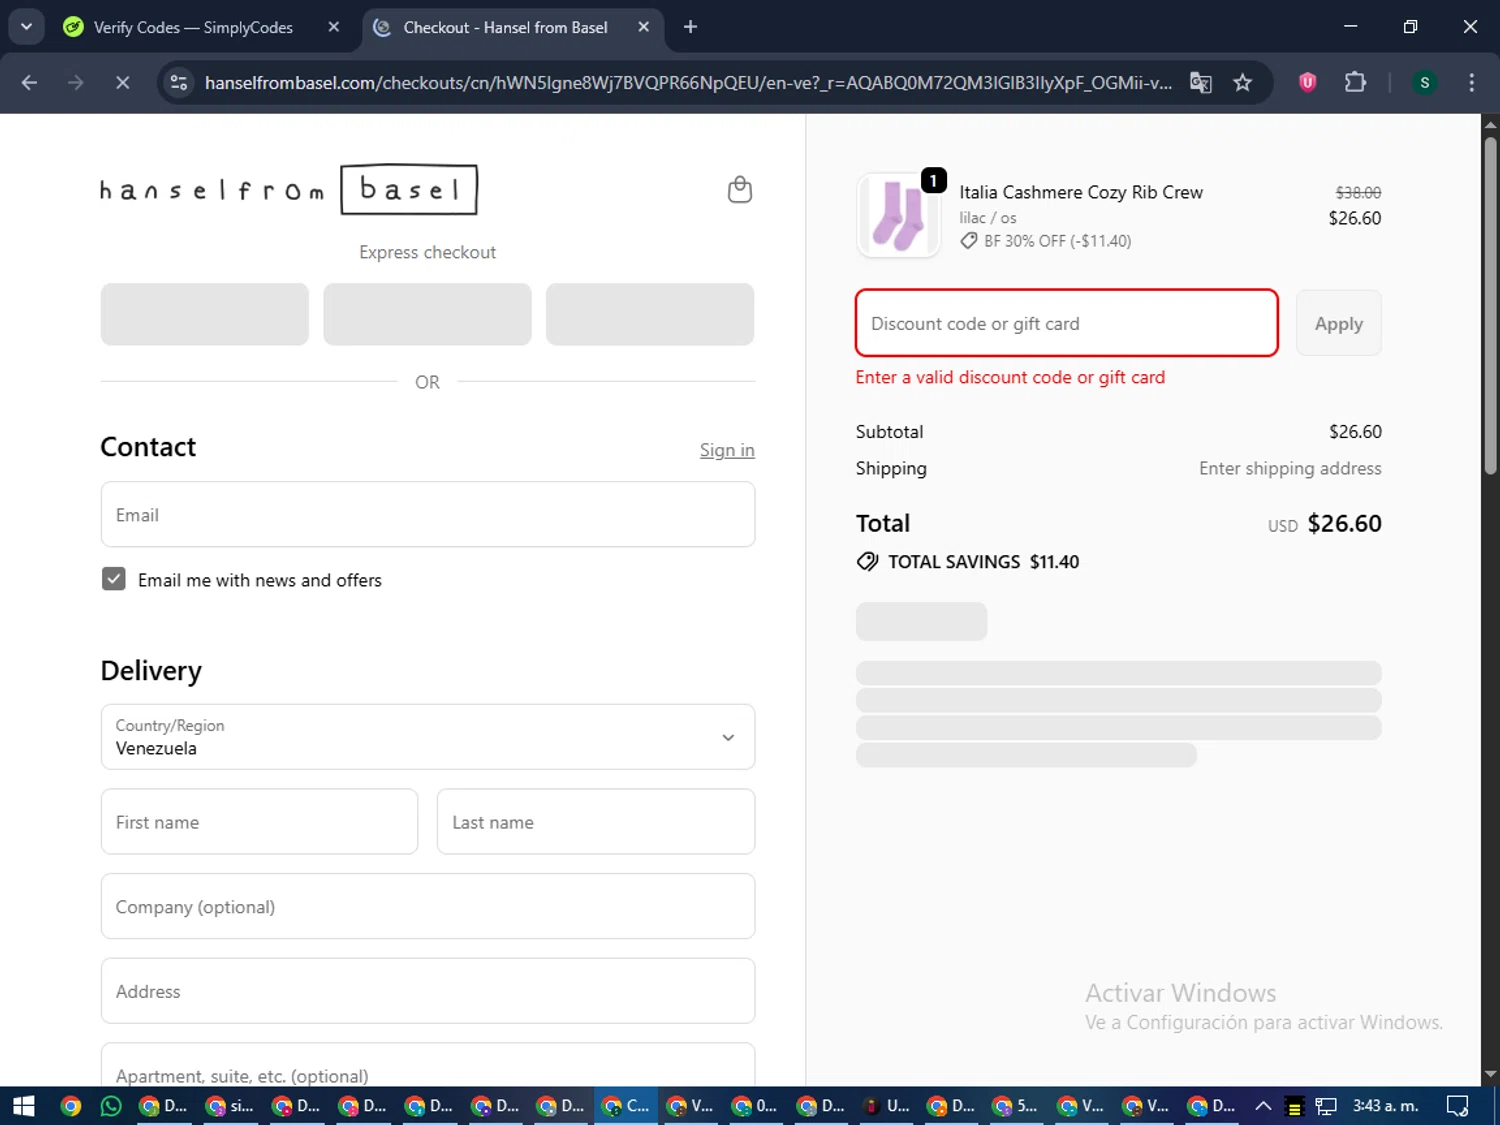This screenshot has height=1125, width=1500.
Task: Click the browser forward arrow
Action: pos(76,83)
